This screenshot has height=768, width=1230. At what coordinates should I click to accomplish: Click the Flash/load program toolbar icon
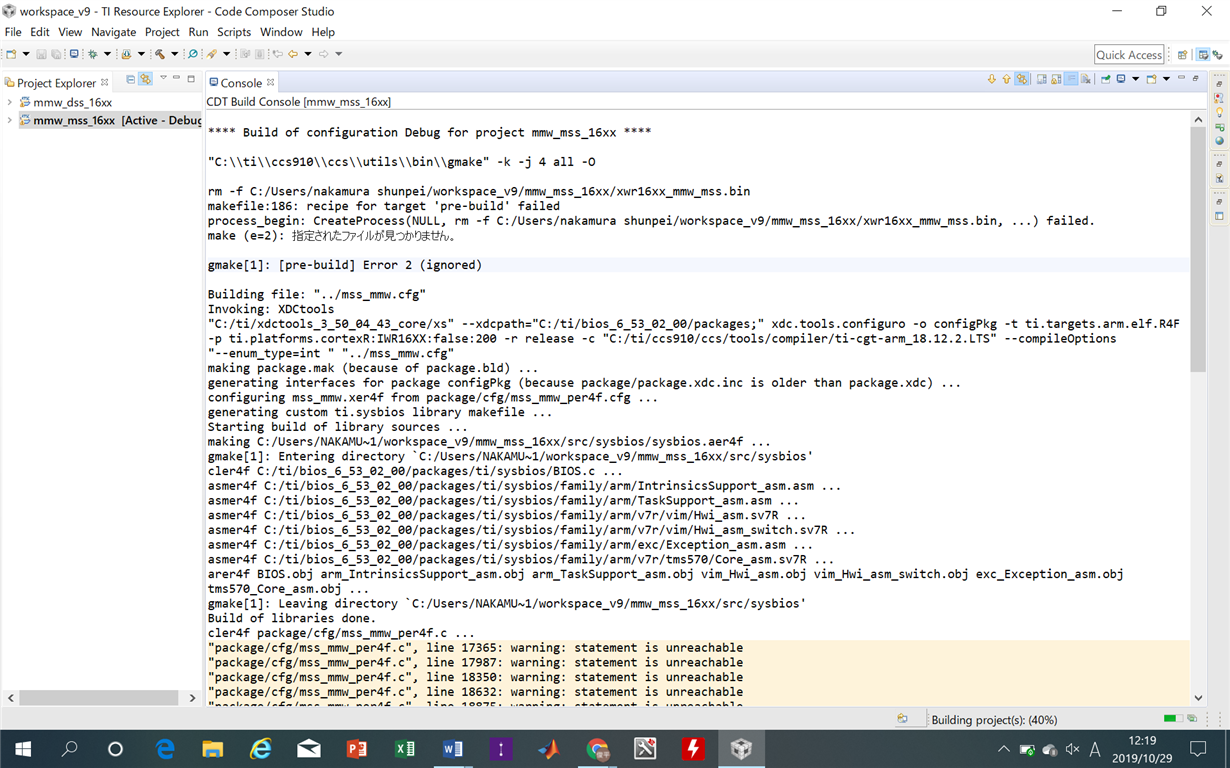coord(127,54)
